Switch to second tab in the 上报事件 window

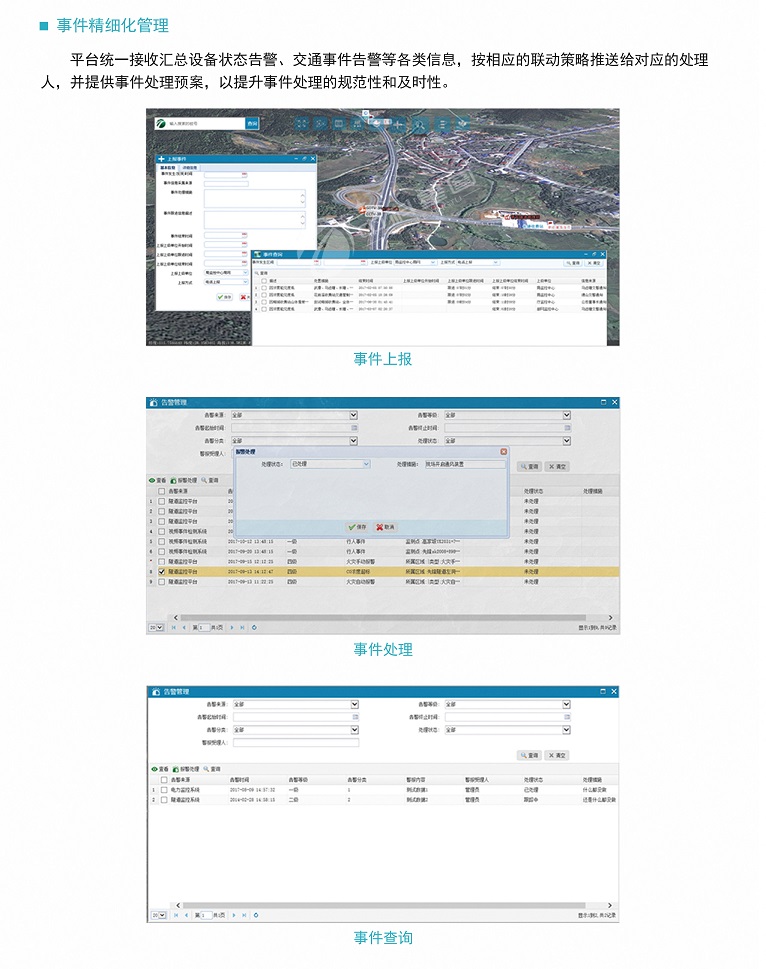pyautogui.click(x=191, y=167)
